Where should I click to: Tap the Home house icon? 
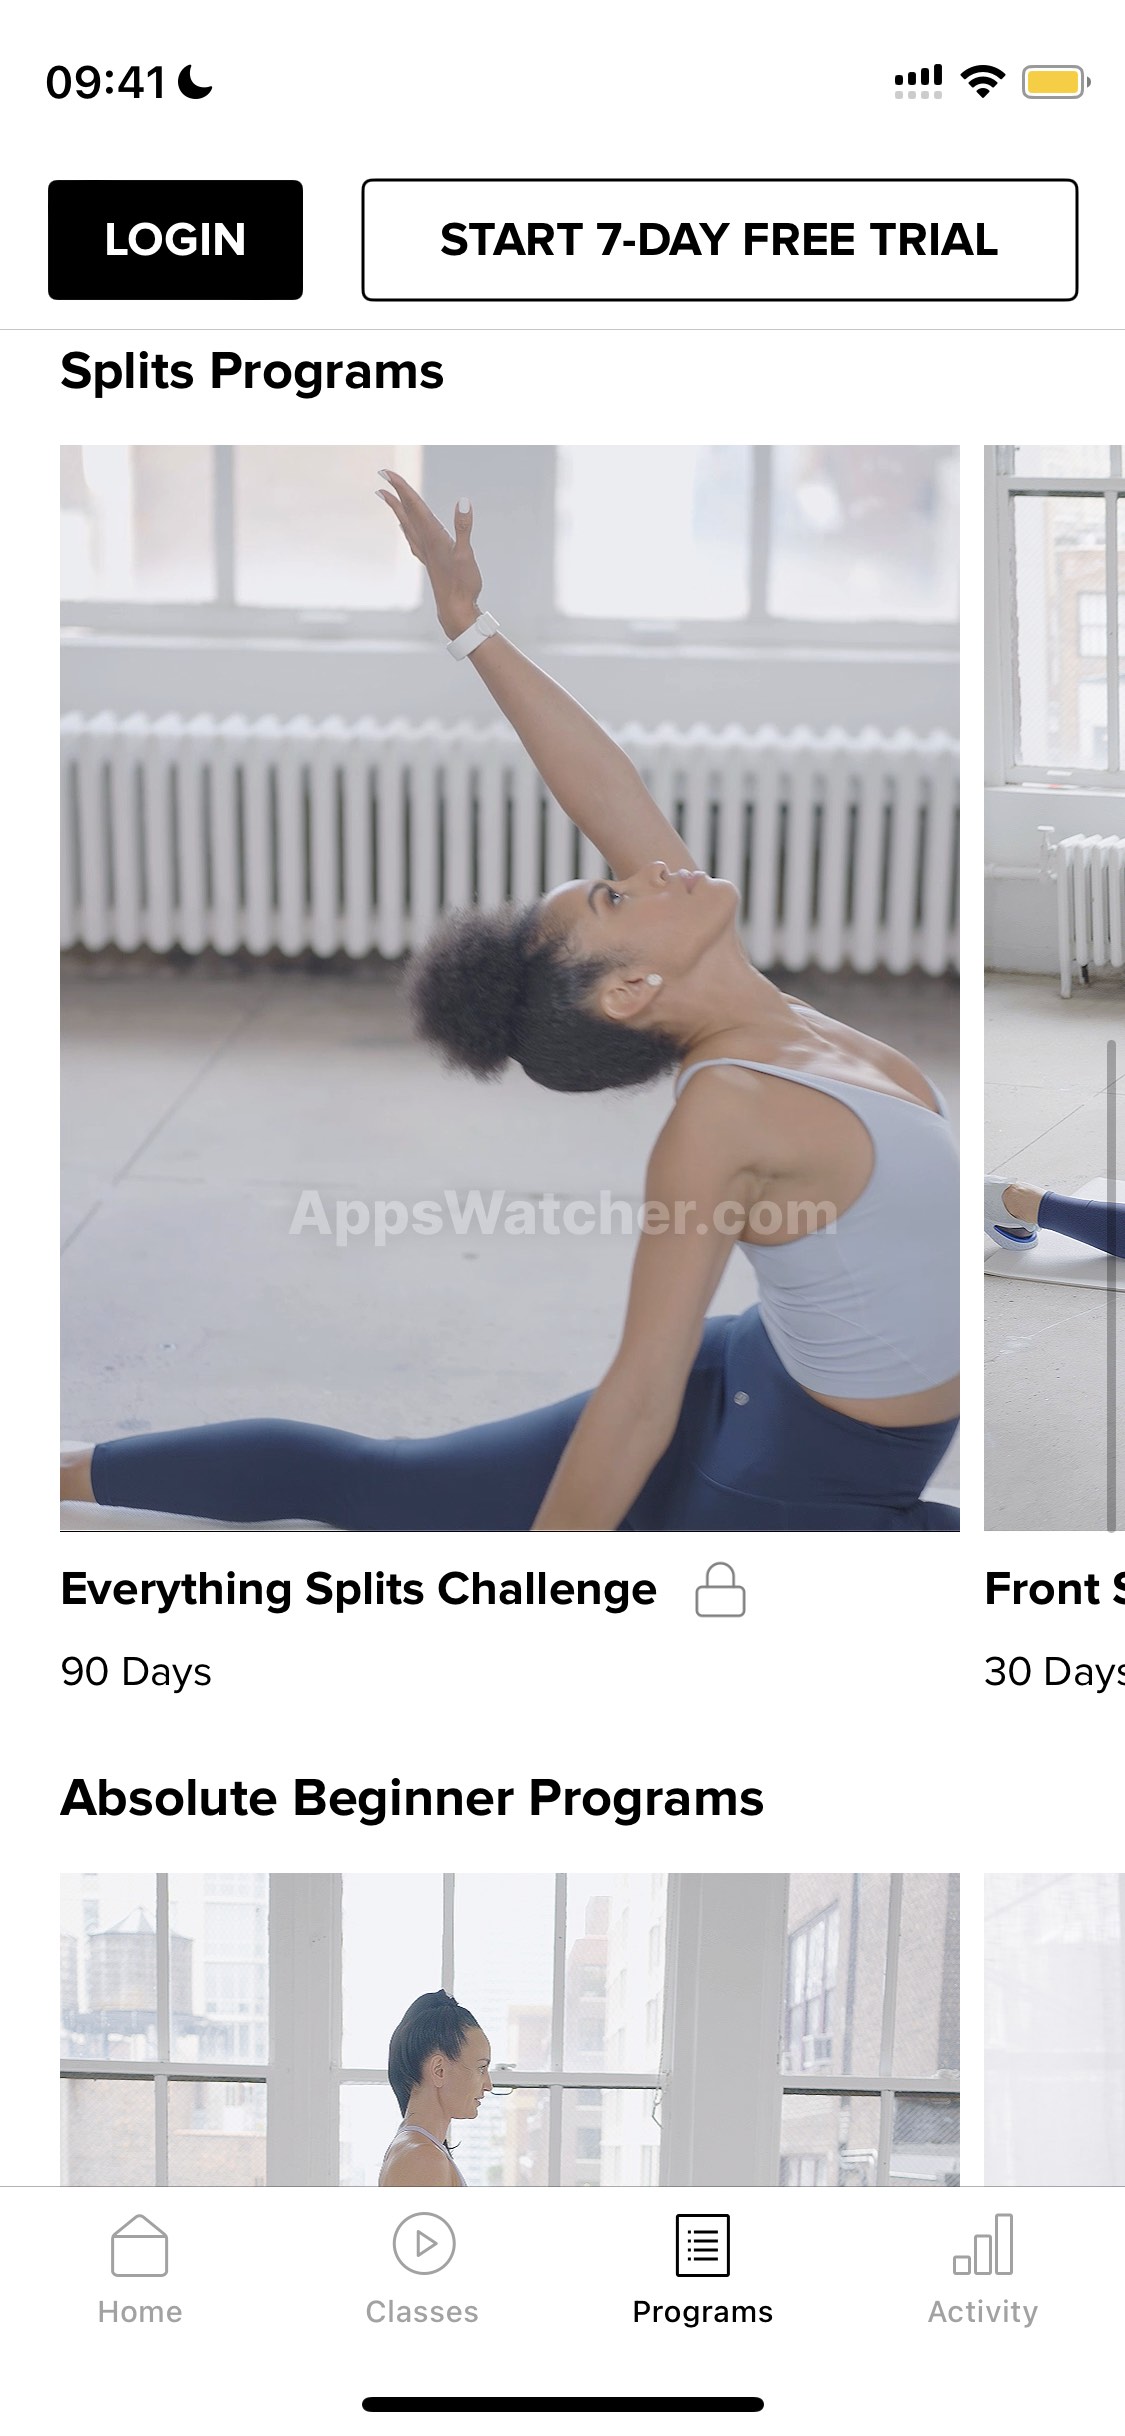[x=139, y=2245]
